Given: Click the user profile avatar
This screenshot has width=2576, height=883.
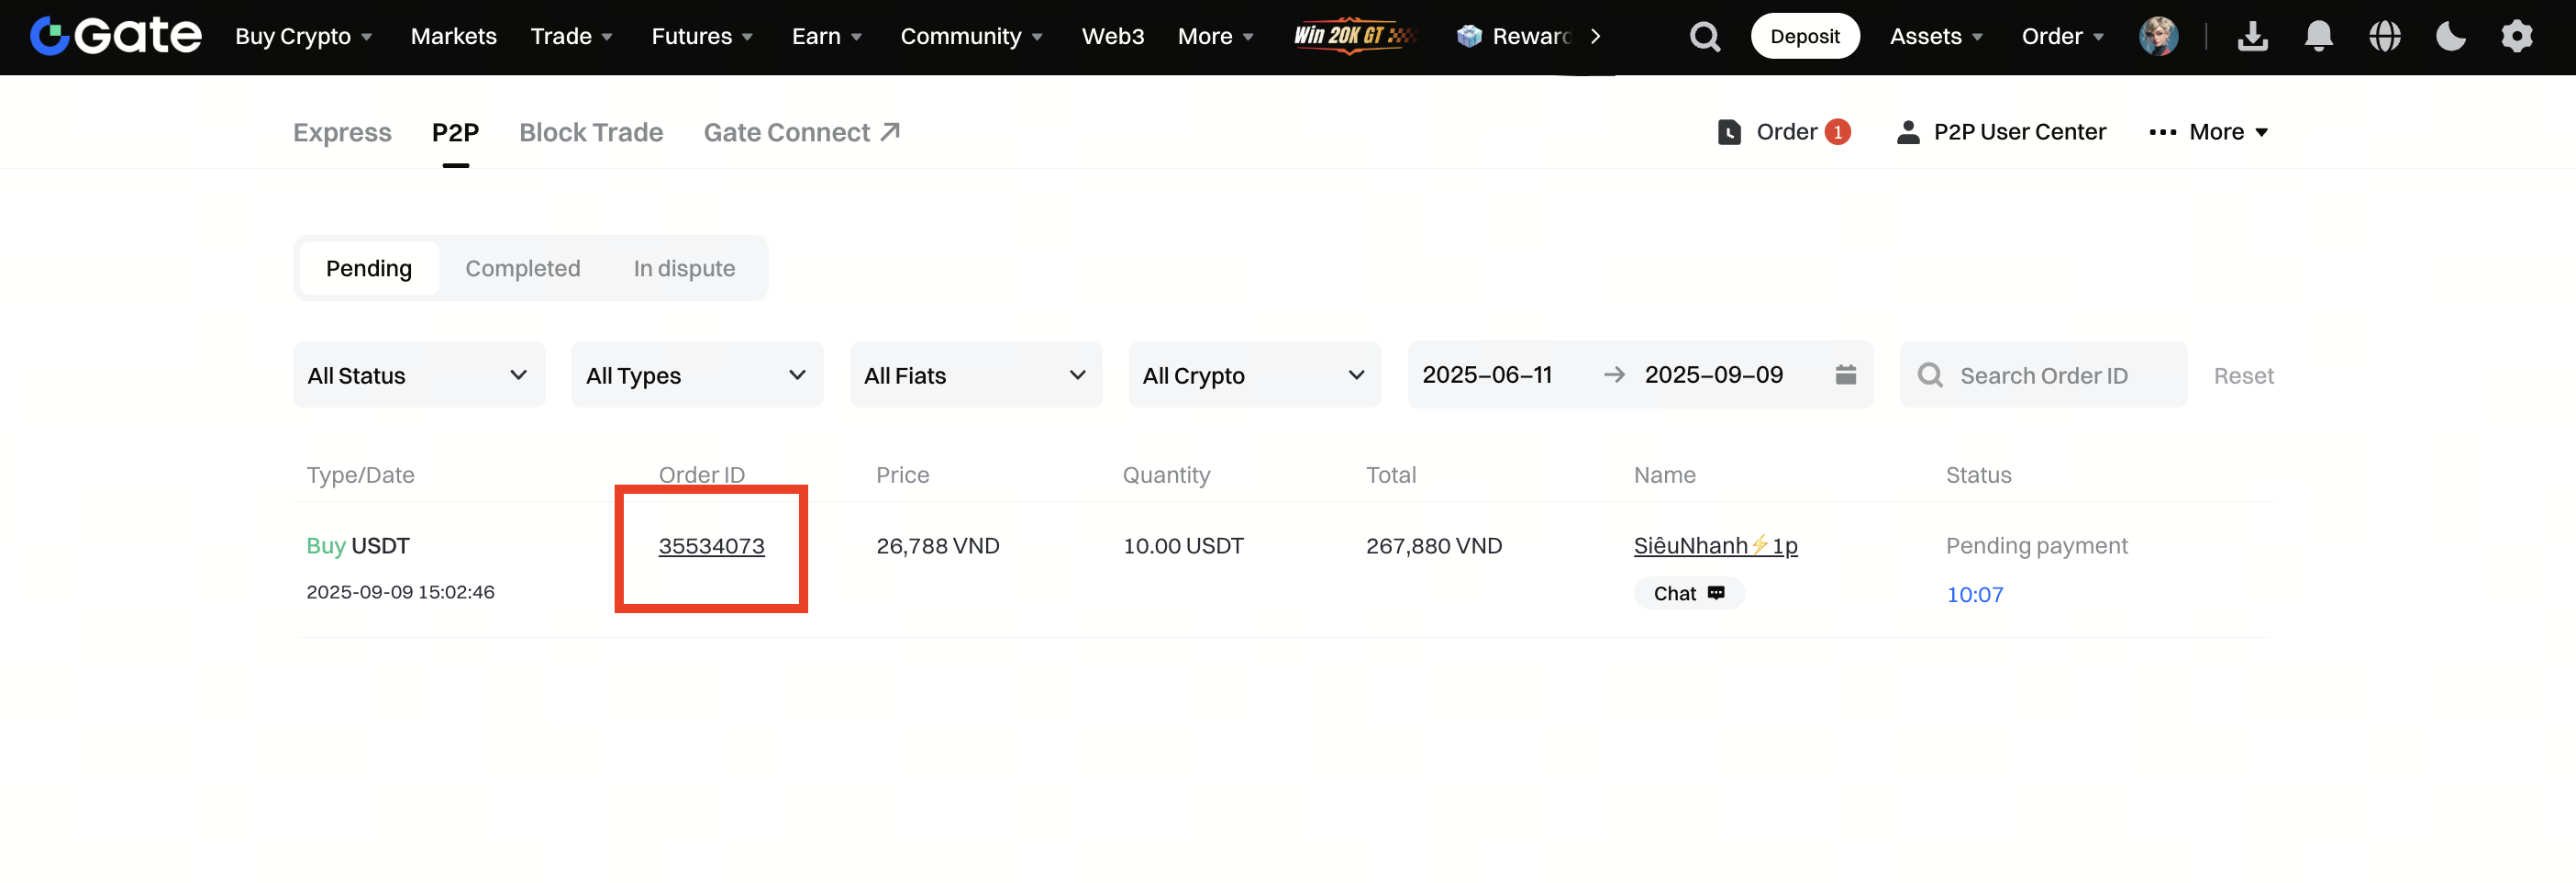Looking at the screenshot, I should pos(2158,37).
